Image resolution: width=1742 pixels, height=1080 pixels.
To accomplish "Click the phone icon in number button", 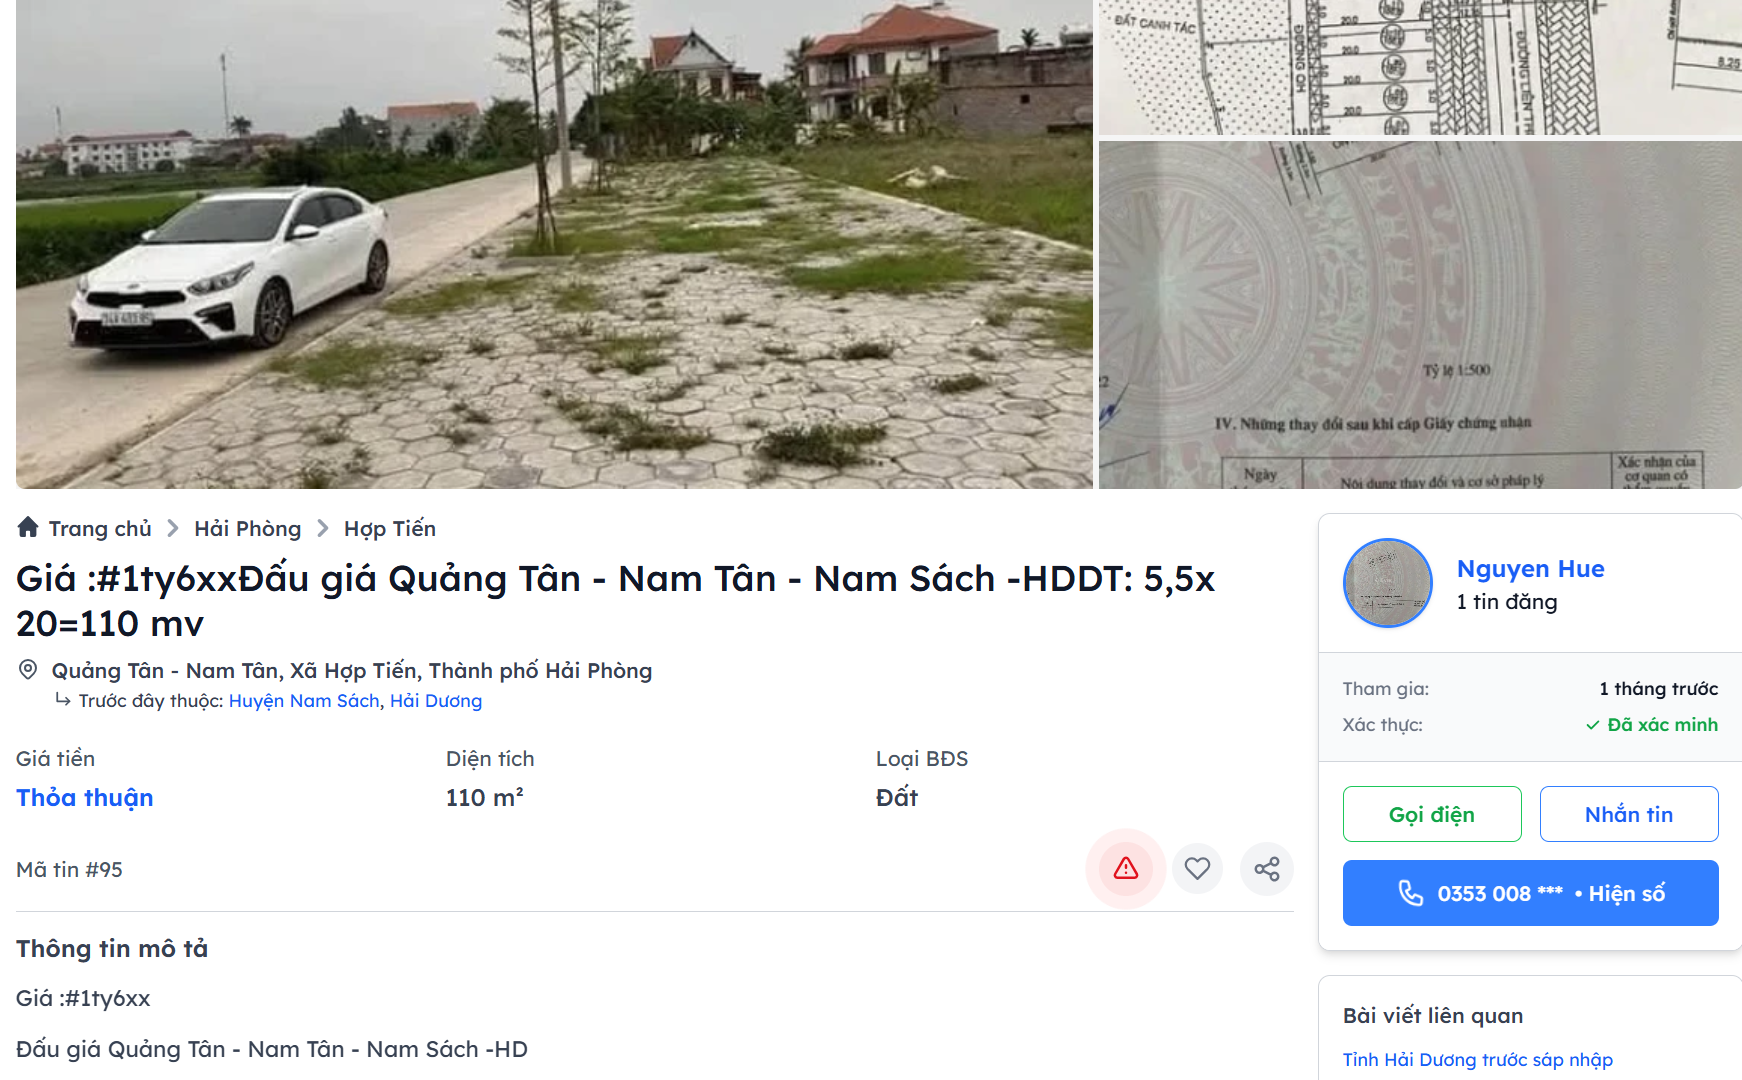I will coord(1410,893).
